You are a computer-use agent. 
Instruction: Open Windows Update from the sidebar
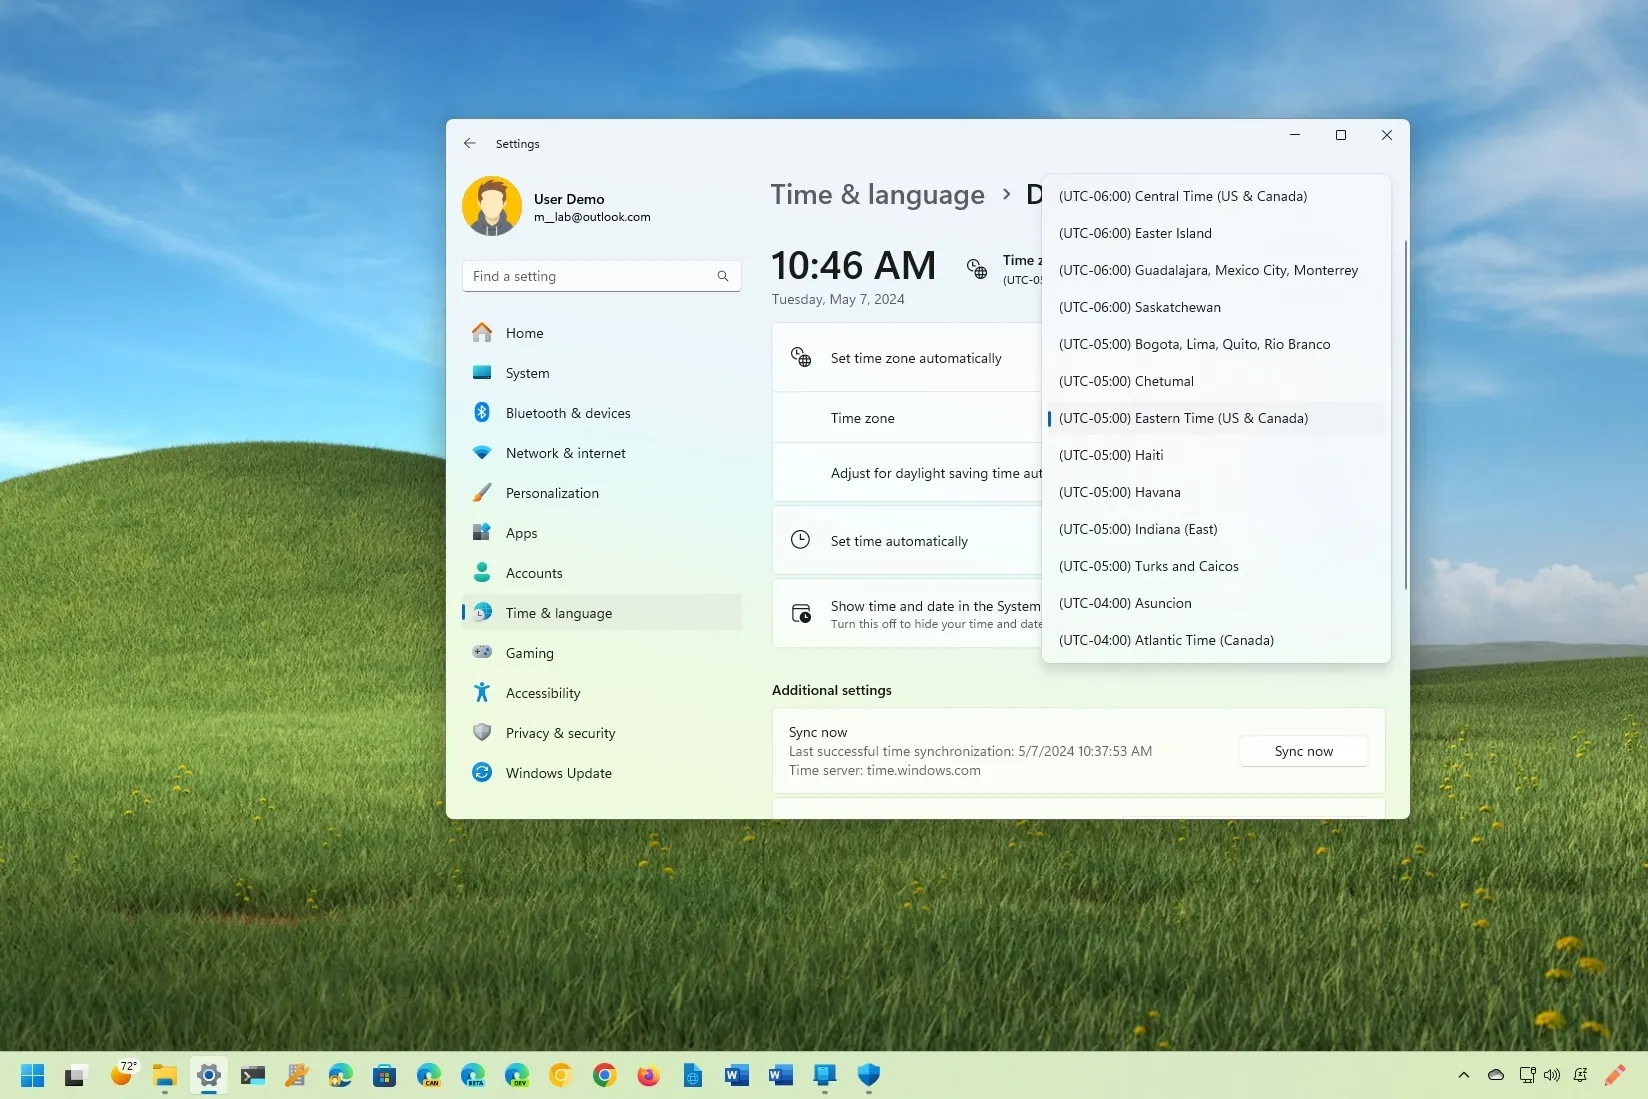click(x=558, y=772)
